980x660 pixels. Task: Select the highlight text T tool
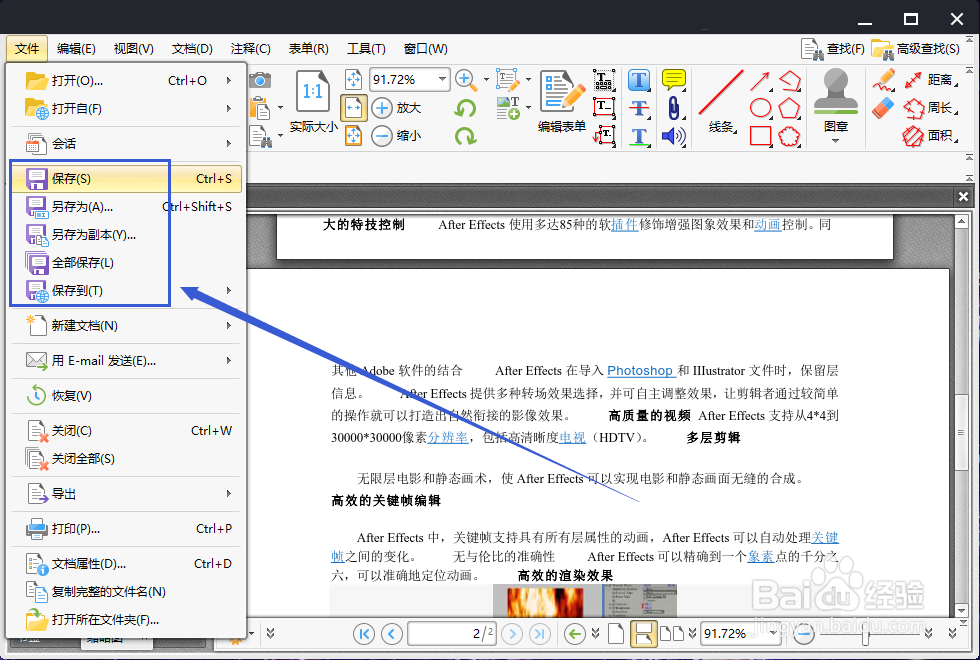pyautogui.click(x=639, y=80)
